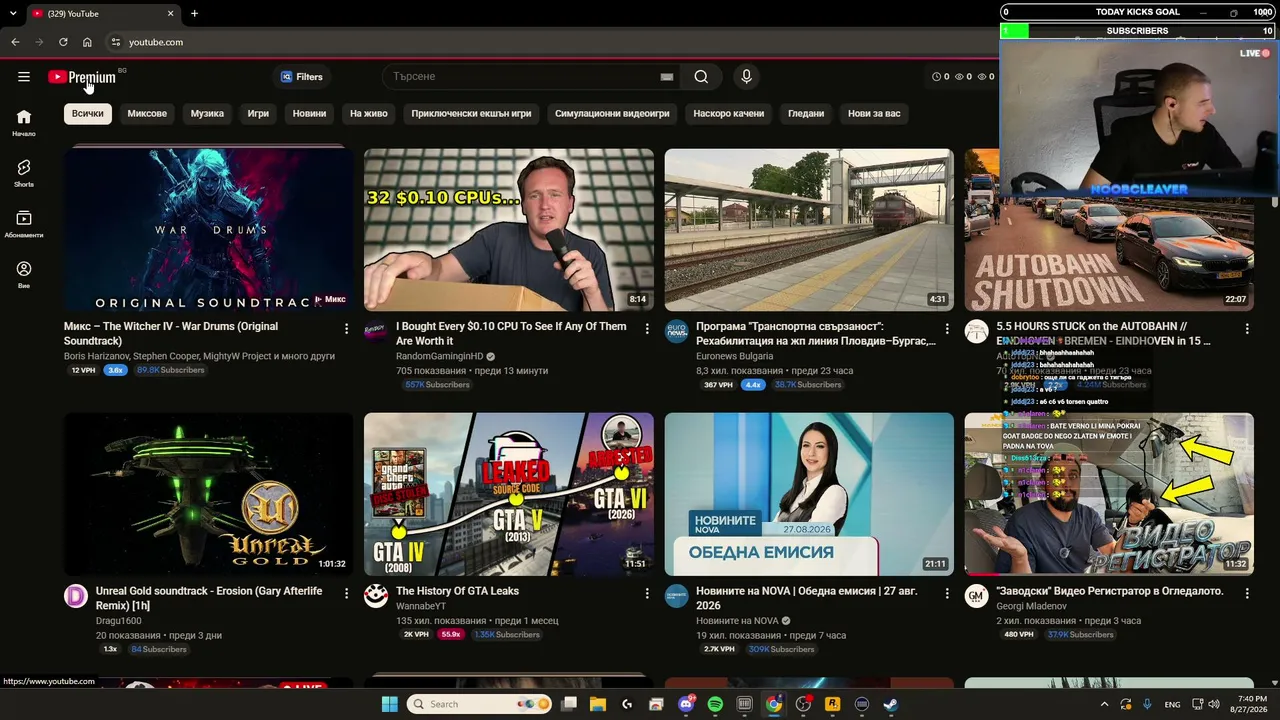
Task: Open the Видео Регистратор video thumbnail
Action: pos(1109,494)
